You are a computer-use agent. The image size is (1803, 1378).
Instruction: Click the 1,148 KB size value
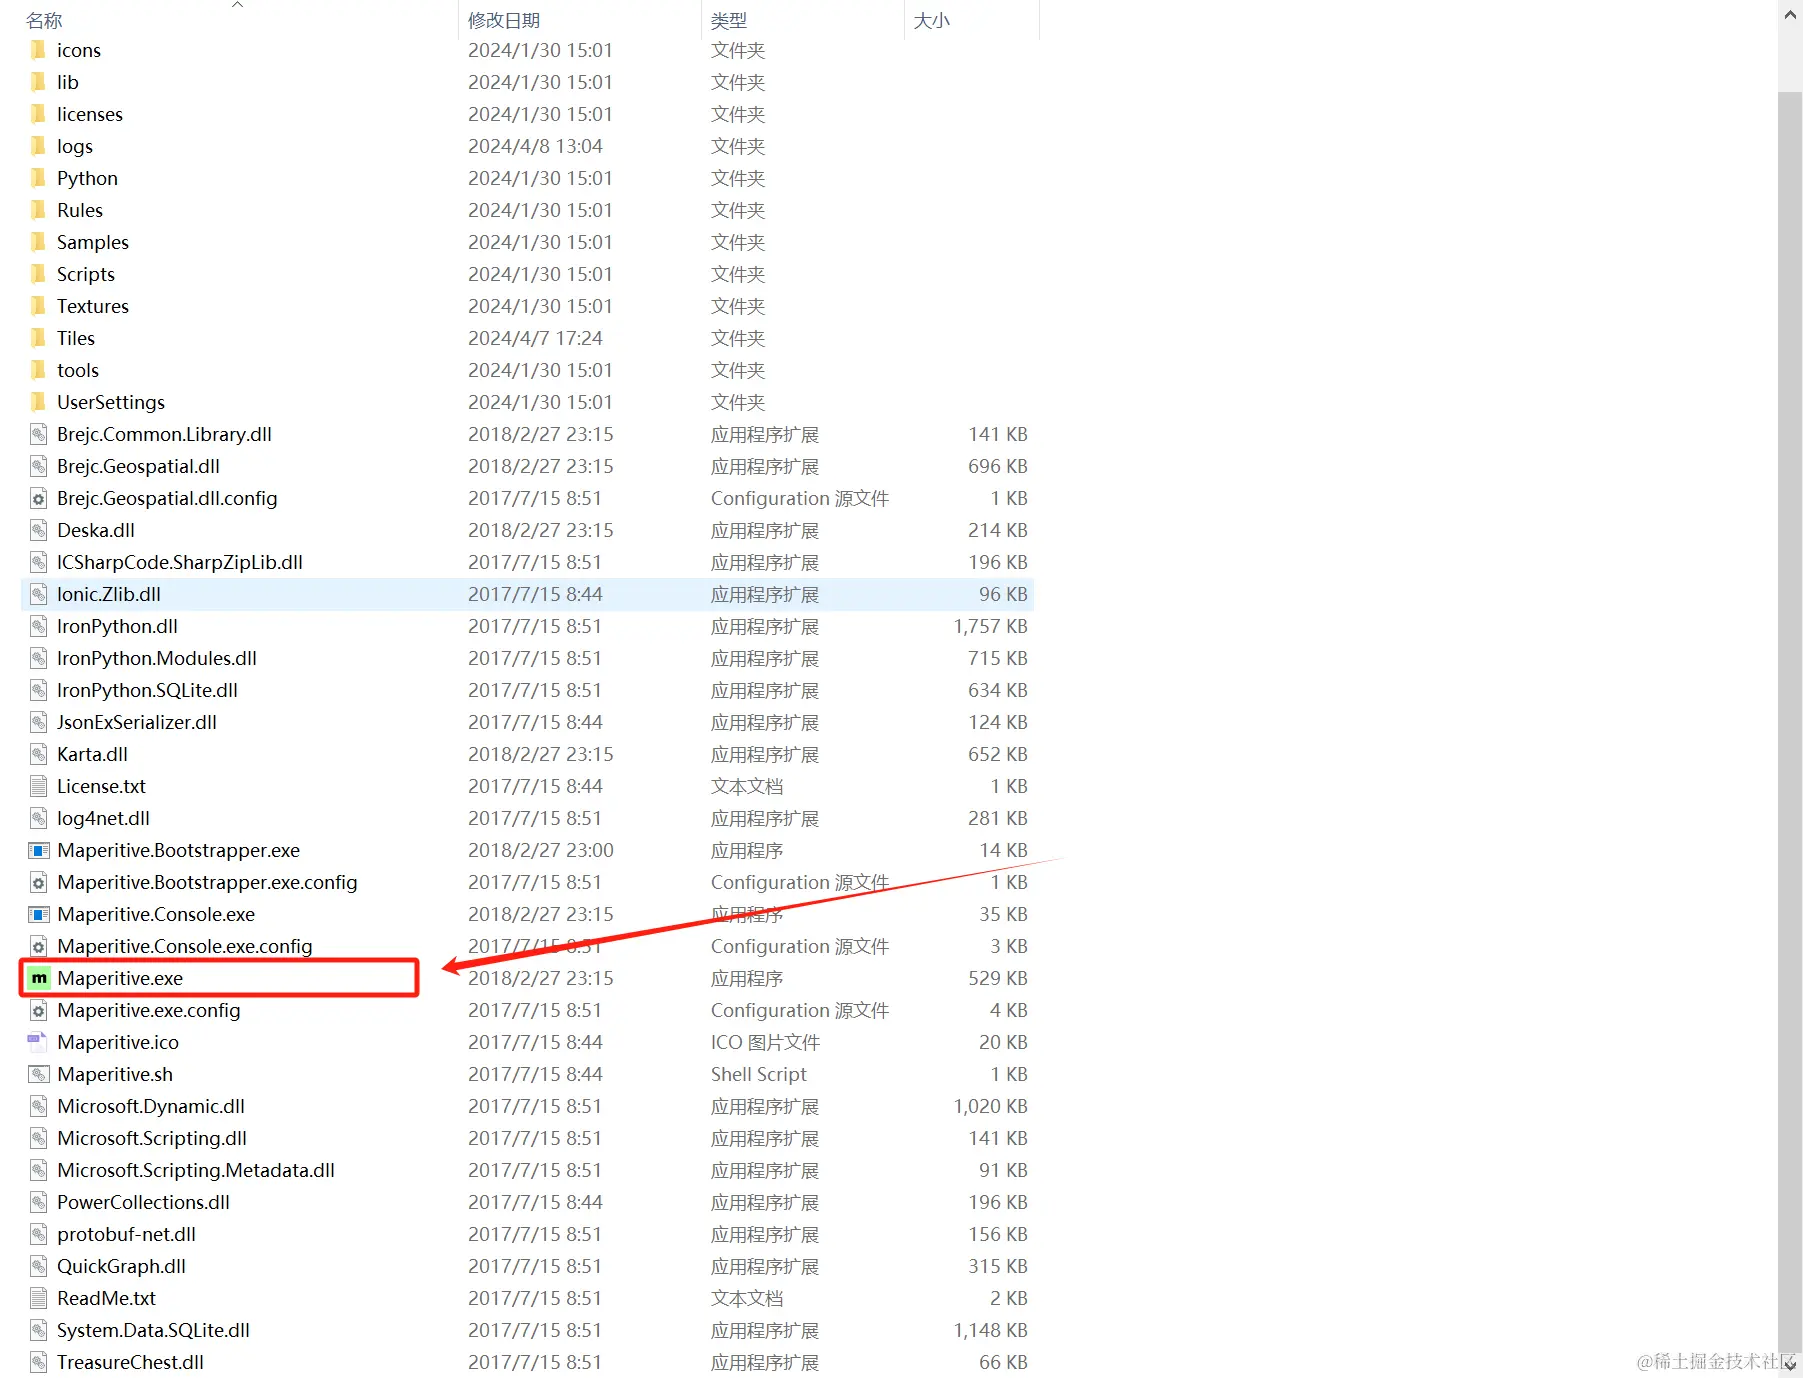(x=990, y=1330)
